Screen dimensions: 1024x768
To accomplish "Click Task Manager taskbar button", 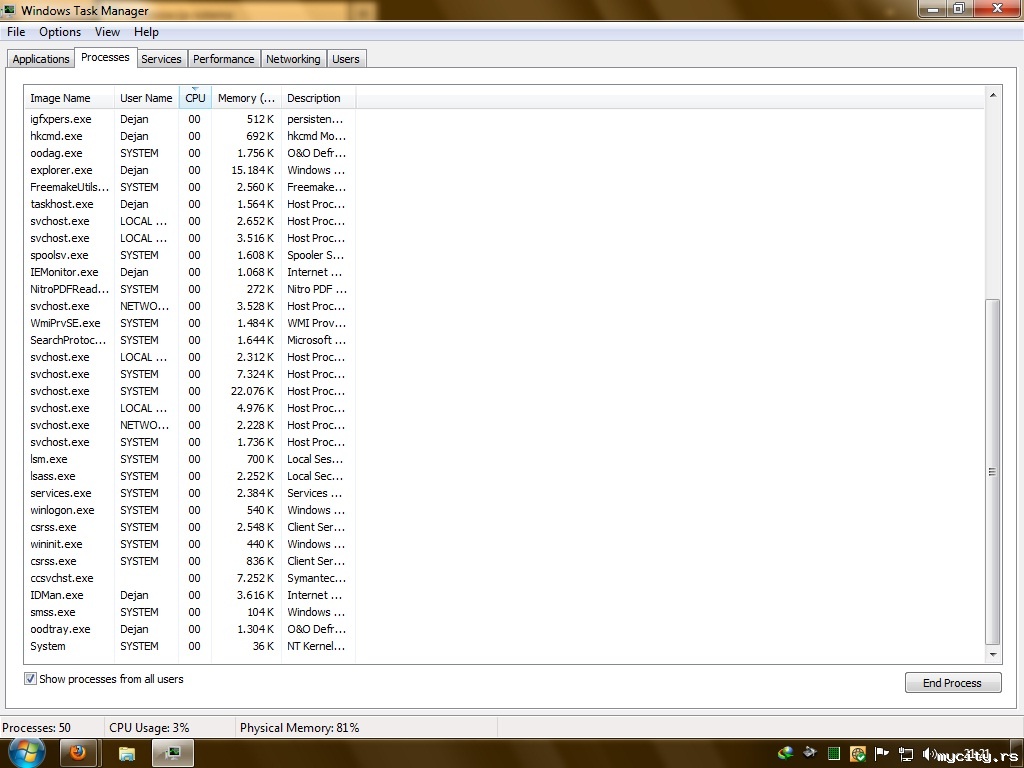I will [173, 753].
